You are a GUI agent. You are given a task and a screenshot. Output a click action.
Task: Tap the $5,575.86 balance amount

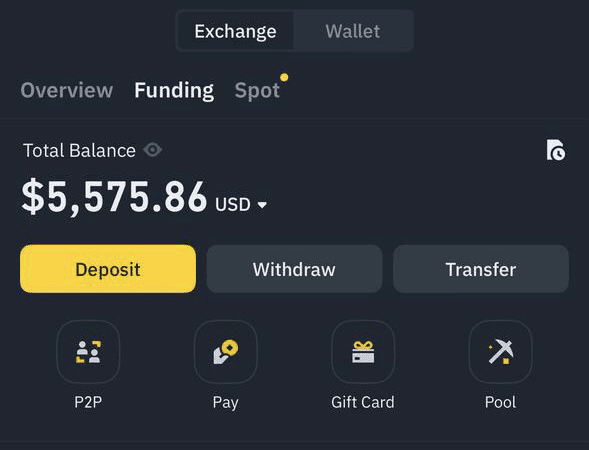114,196
